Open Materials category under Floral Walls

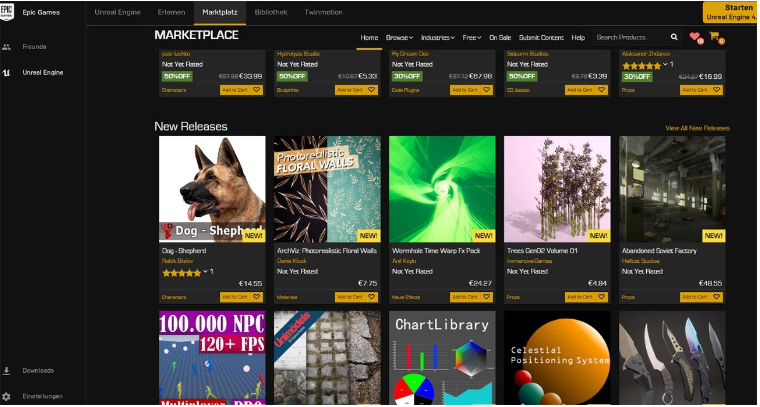(x=287, y=297)
